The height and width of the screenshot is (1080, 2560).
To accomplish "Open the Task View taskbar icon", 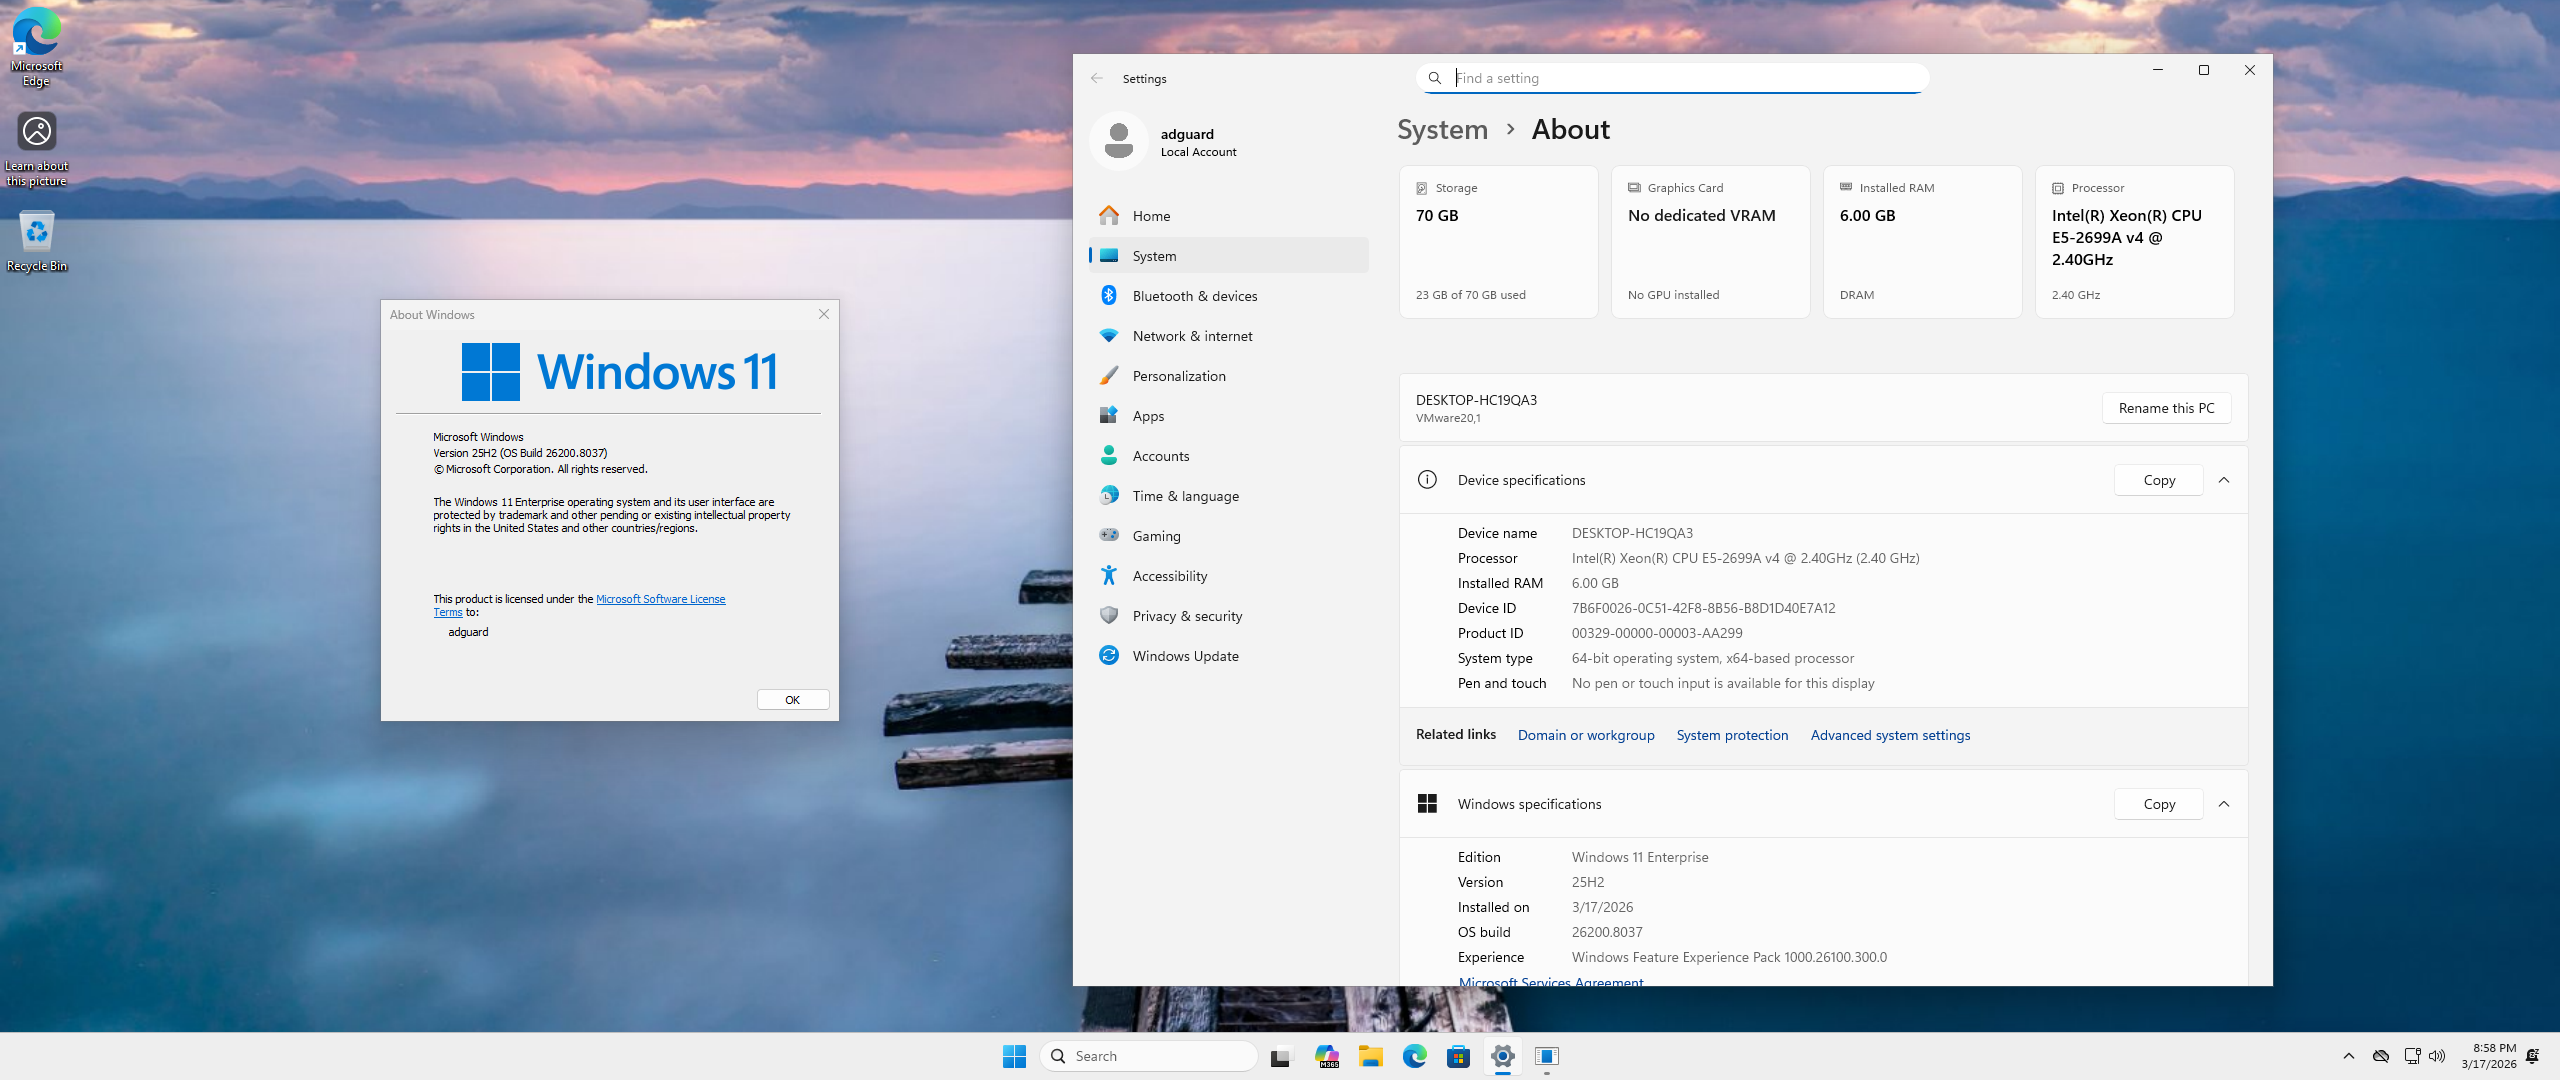I will click(x=1281, y=1056).
